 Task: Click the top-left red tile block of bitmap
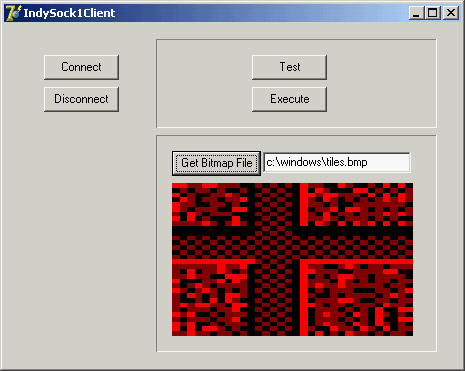point(209,204)
